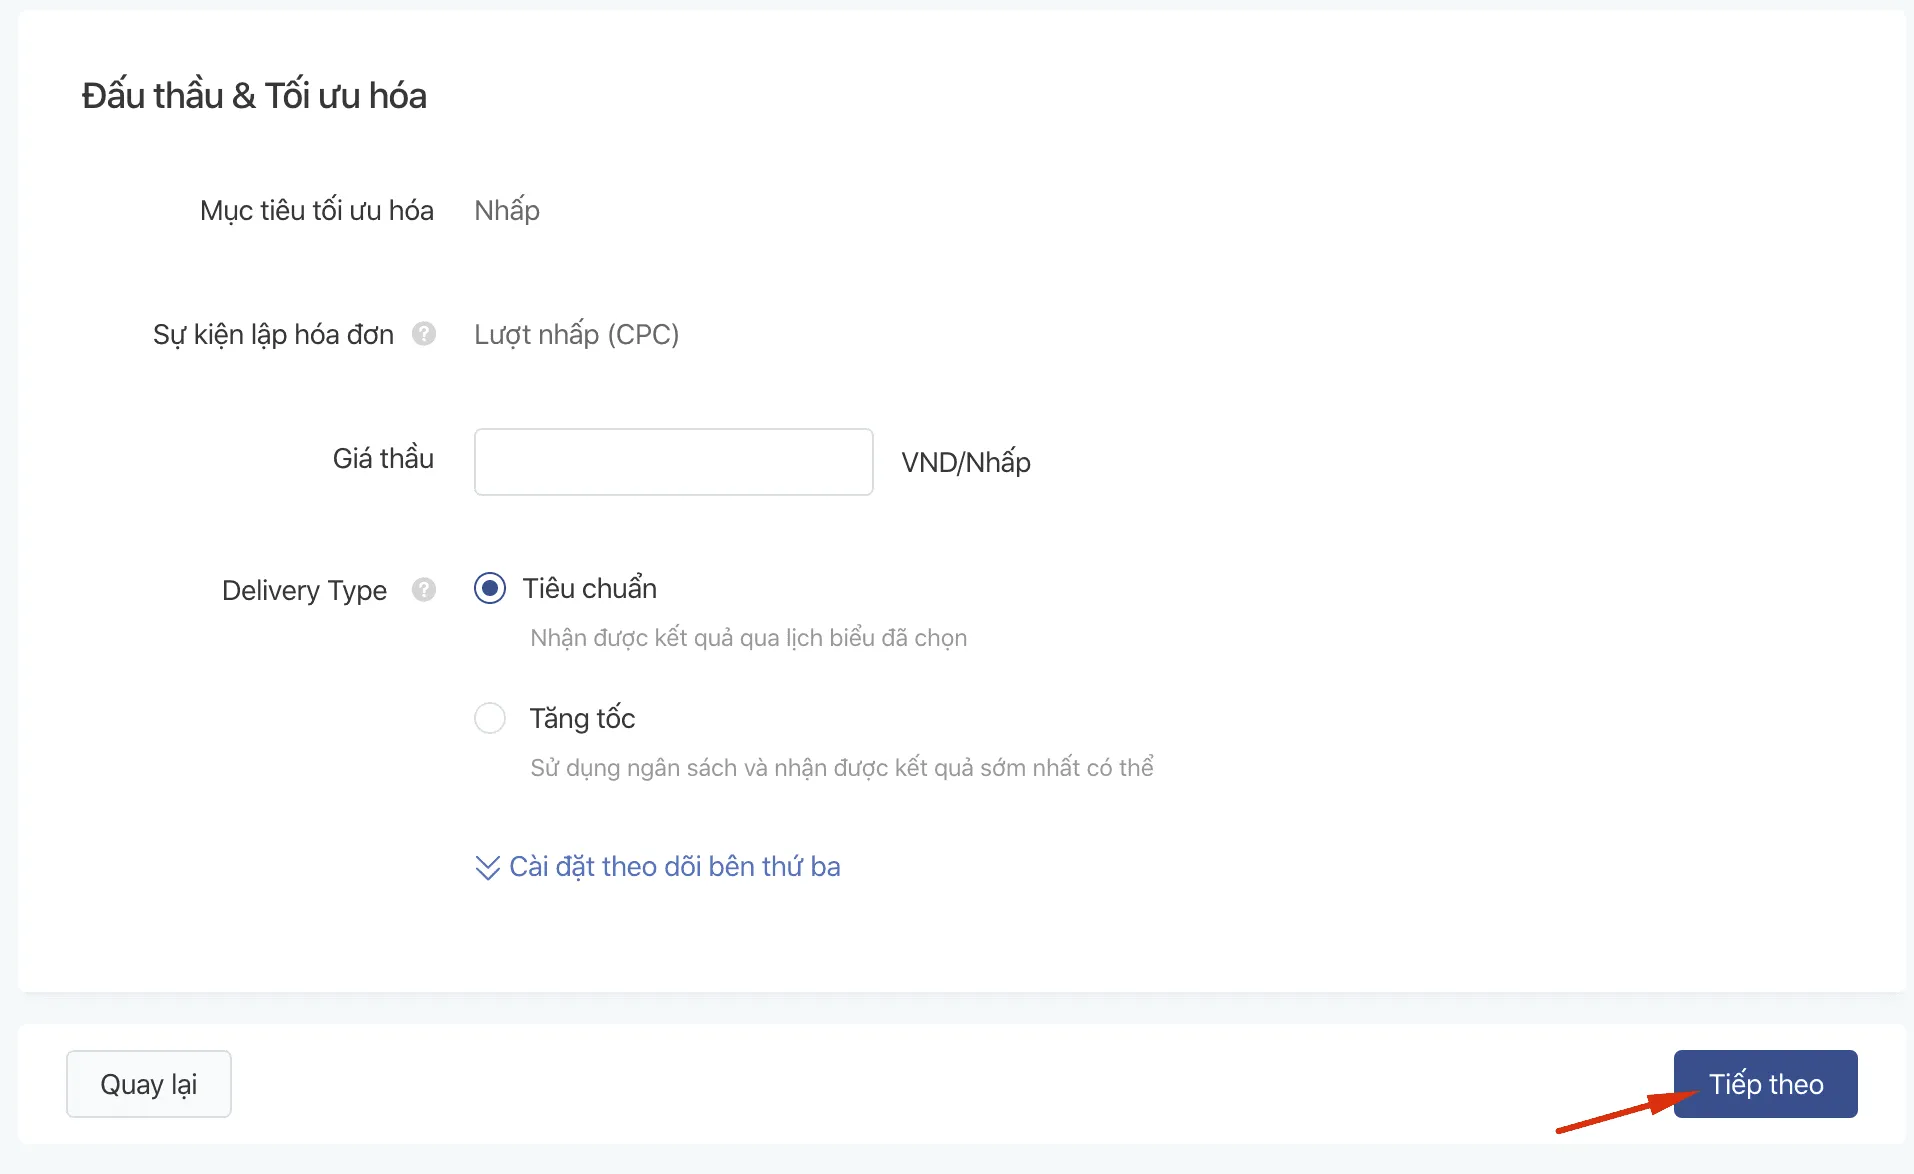Click the double-chevron icon before Cài đặt theo dõi

[487, 867]
